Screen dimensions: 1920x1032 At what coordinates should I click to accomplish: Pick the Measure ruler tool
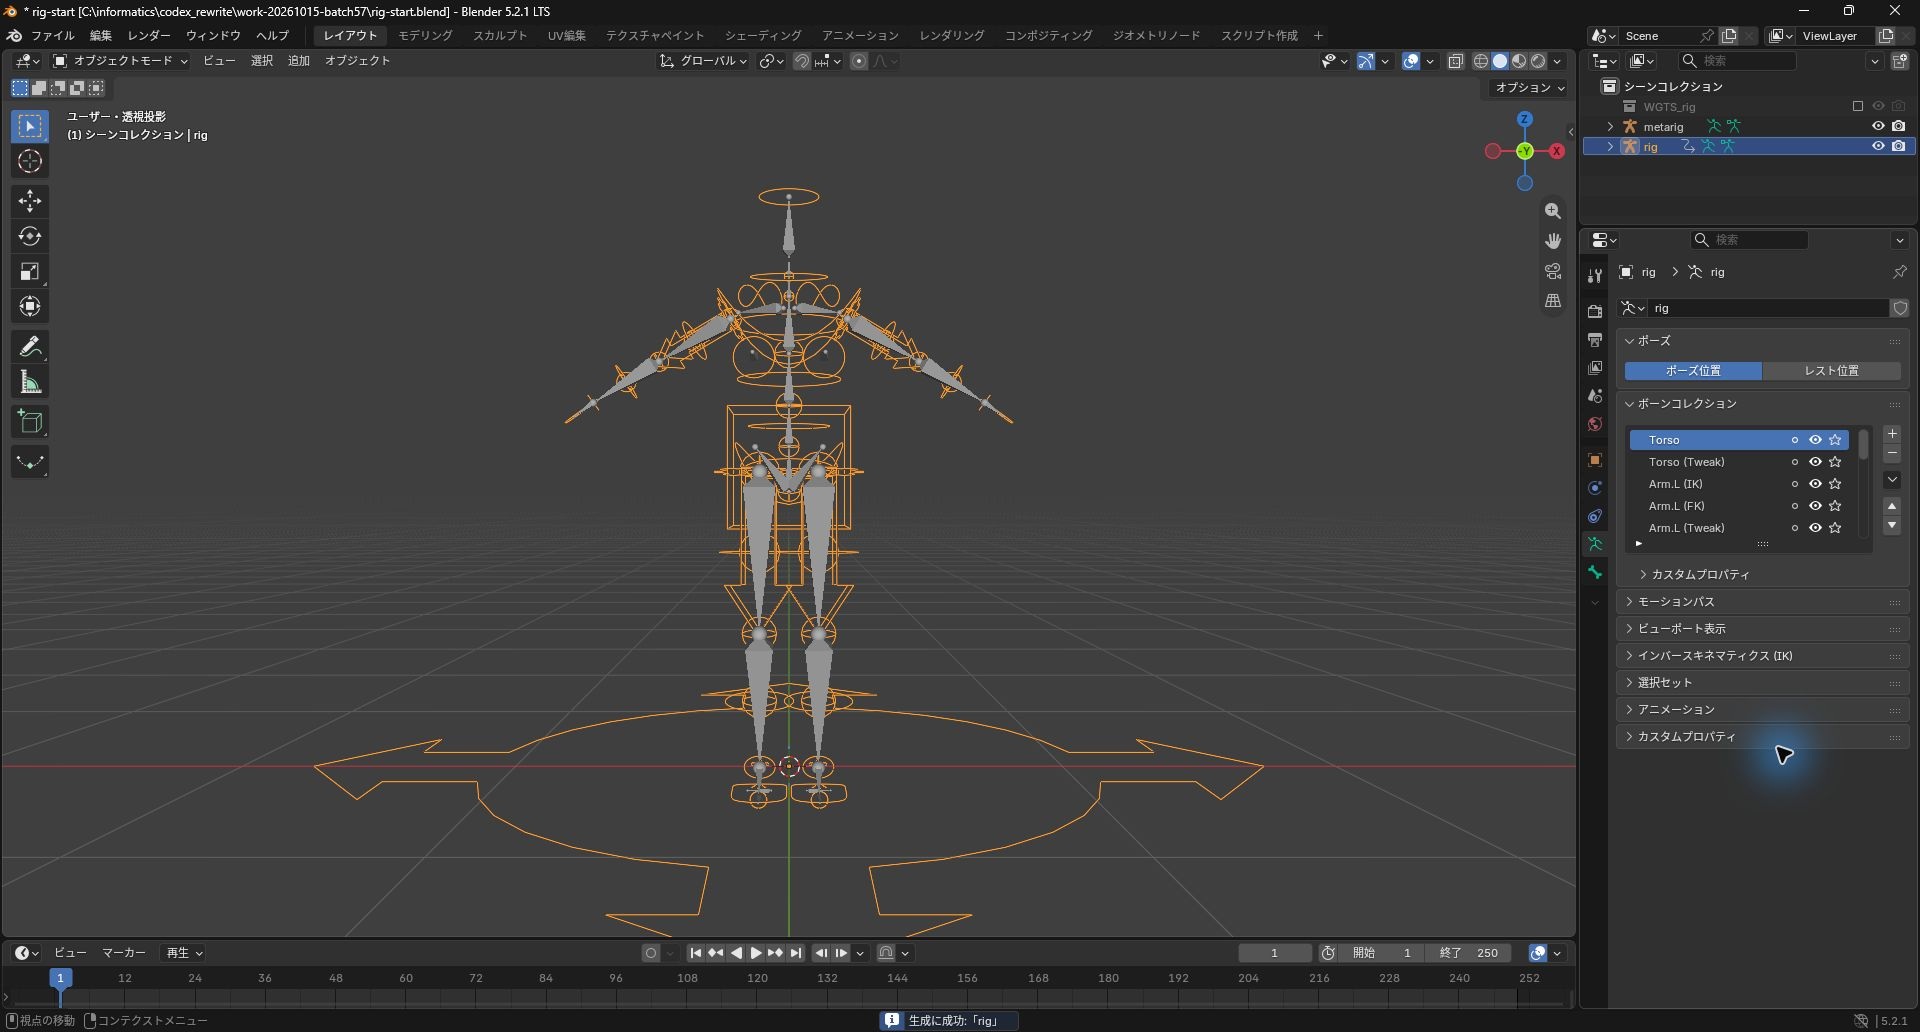pyautogui.click(x=30, y=381)
